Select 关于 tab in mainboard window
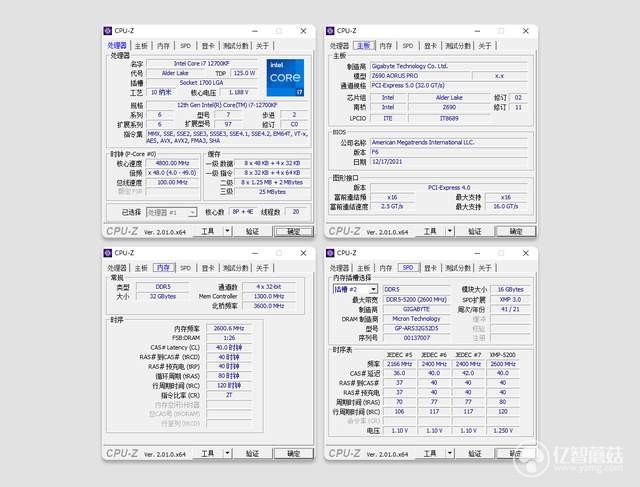The width and height of the screenshot is (640, 487). pos(485,46)
